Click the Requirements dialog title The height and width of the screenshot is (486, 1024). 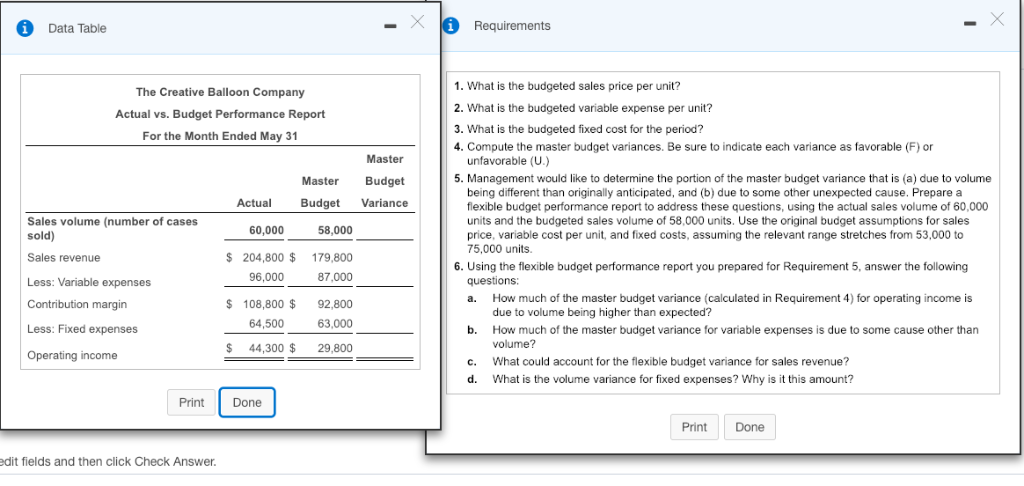click(512, 25)
